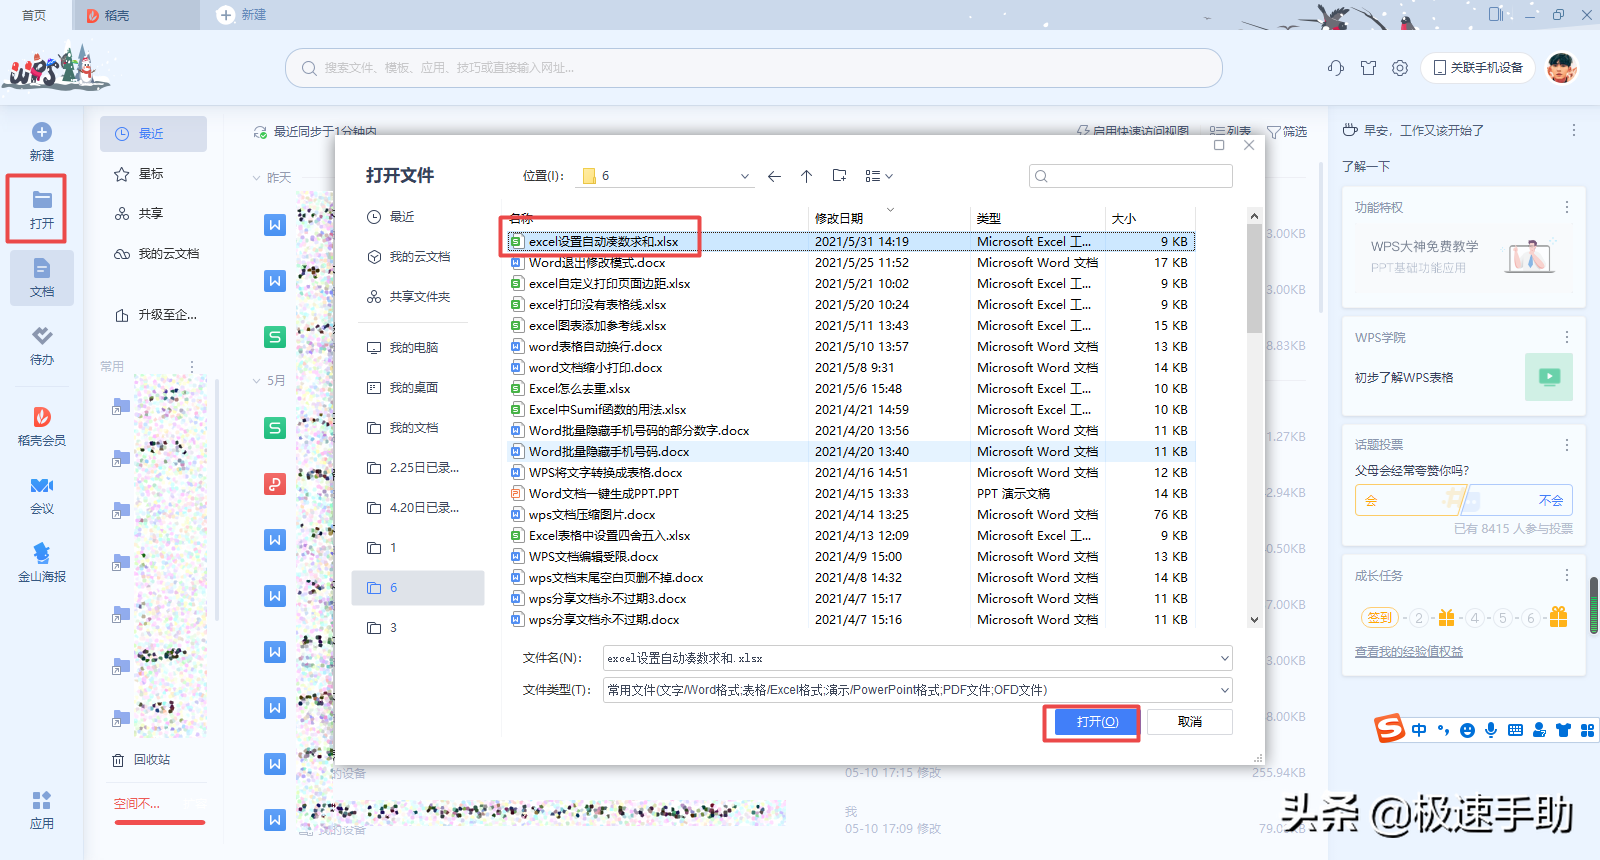Click the file list vertical scrollbar
Viewport: 1600px width, 860px height.
point(1254,280)
